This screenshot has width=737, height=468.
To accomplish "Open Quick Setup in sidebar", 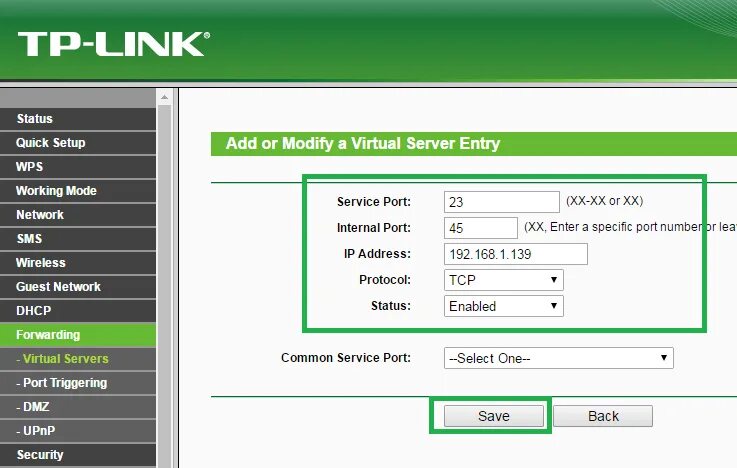I will pos(78,143).
